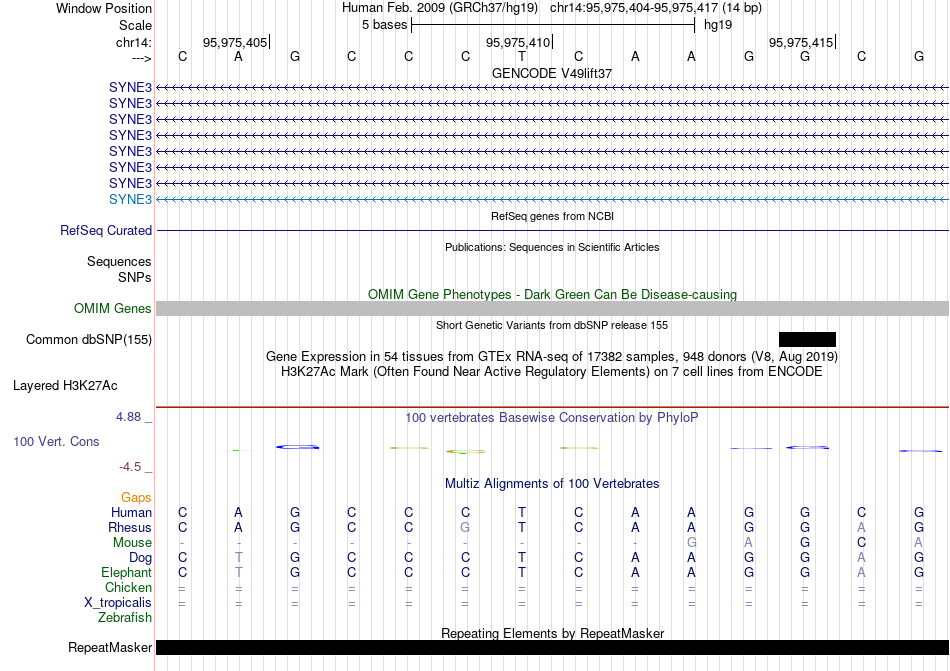The width and height of the screenshot is (950, 671).
Task: Click the Scale label
Action: (x=135, y=25)
